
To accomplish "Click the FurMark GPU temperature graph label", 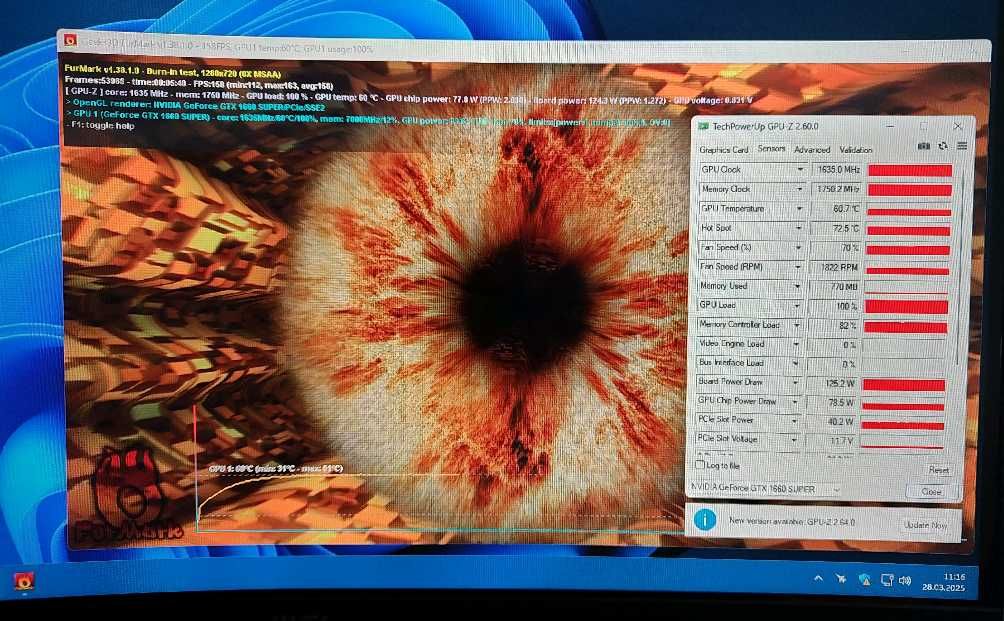I will pyautogui.click(x=276, y=469).
